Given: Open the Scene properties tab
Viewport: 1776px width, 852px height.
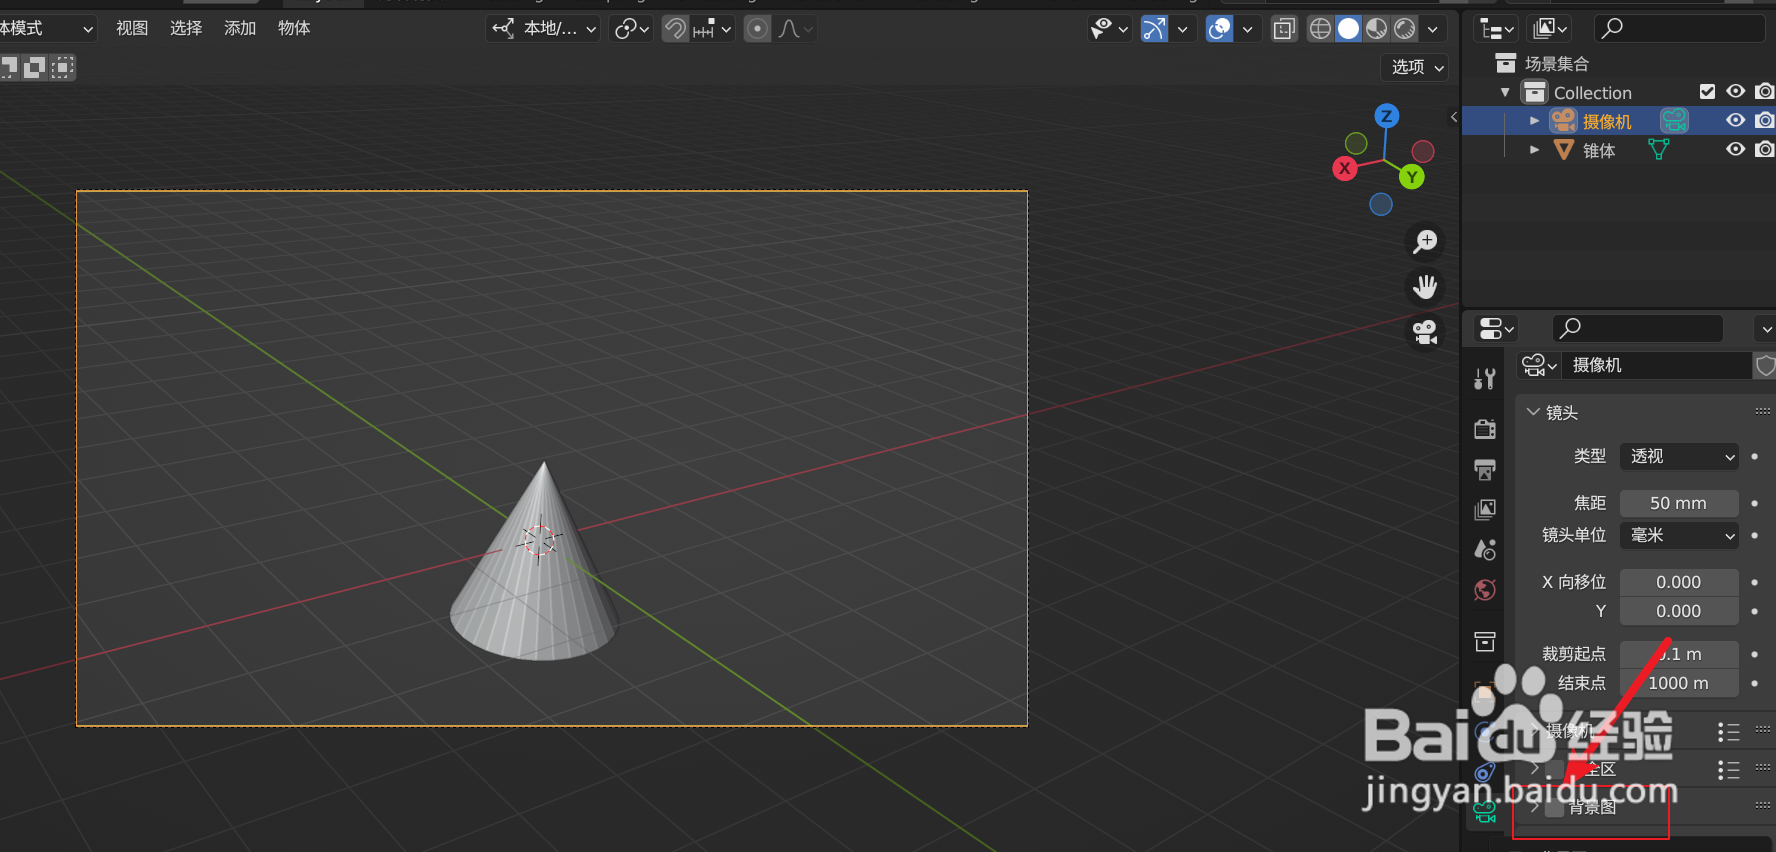Looking at the screenshot, I should [x=1485, y=549].
